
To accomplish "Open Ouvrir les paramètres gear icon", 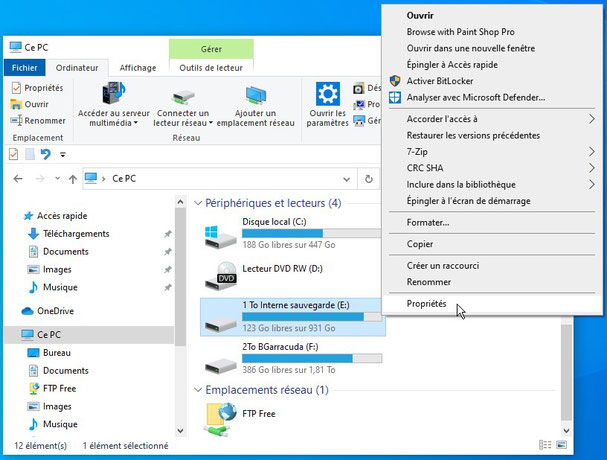I will coord(328,94).
